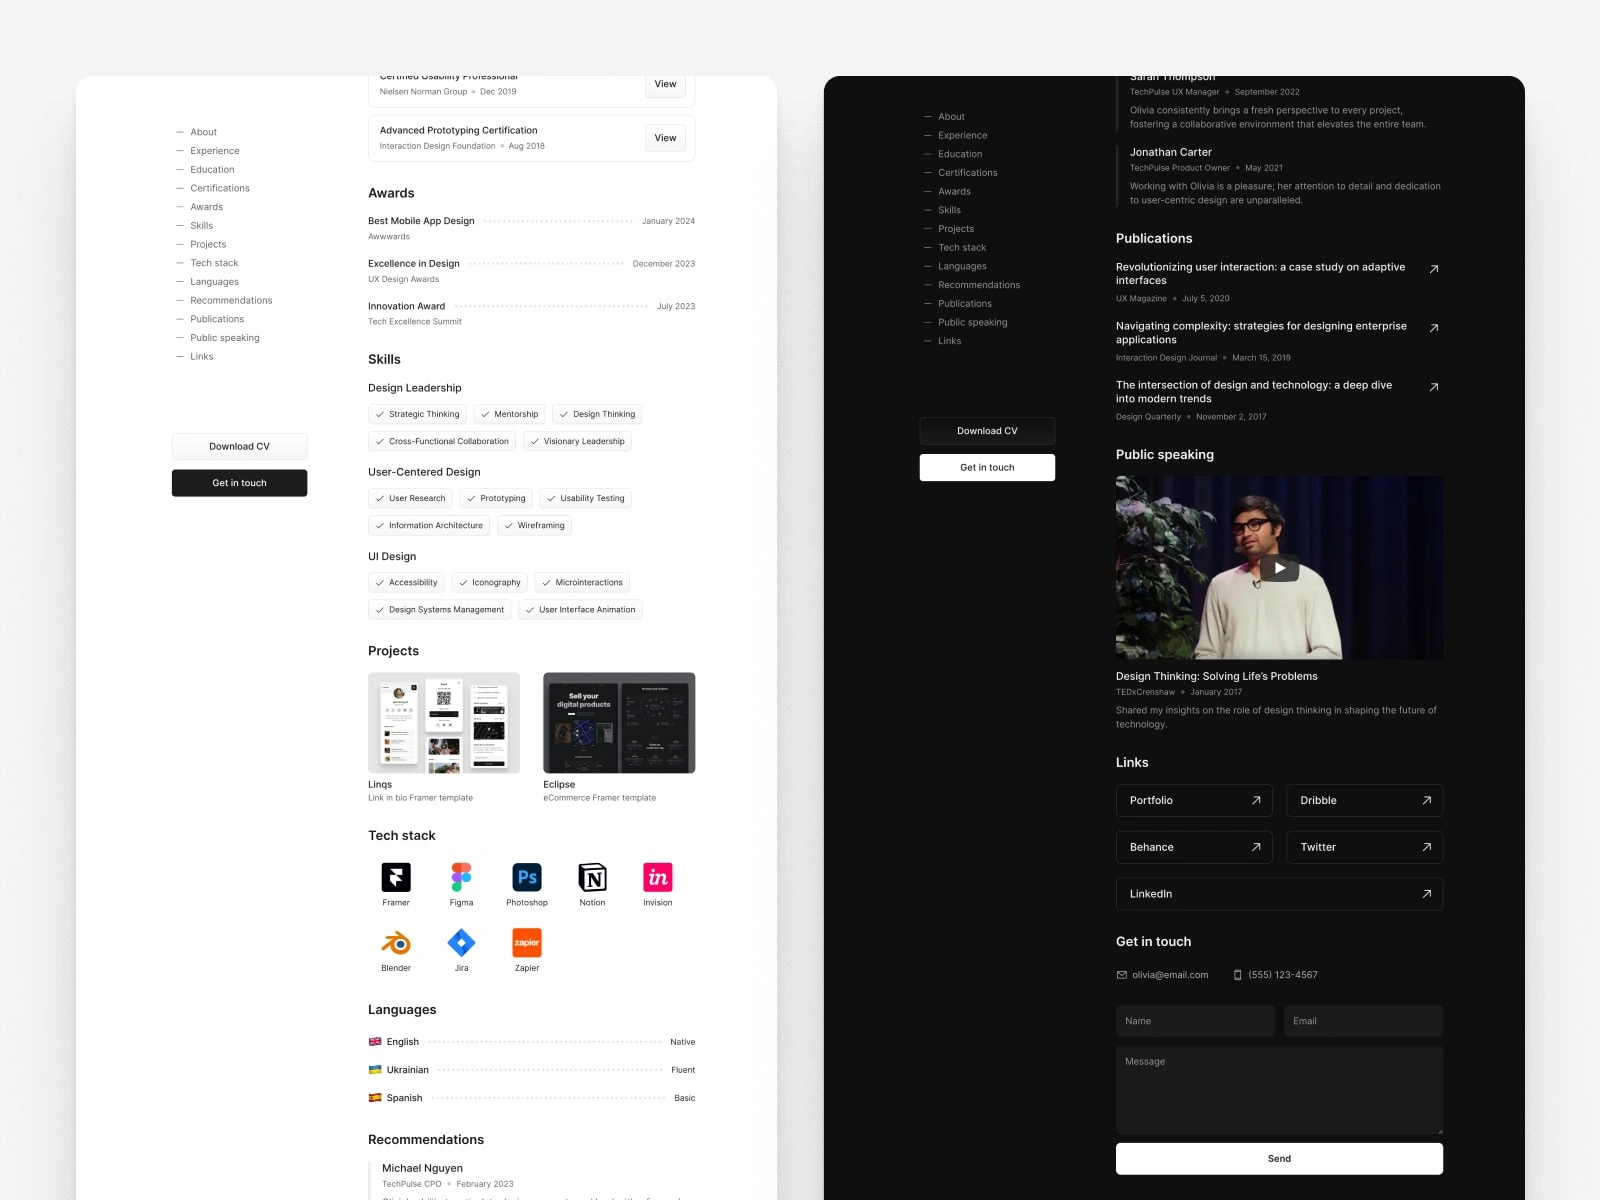The width and height of the screenshot is (1600, 1200).
Task: Play the Design Thinking talk video
Action: click(x=1279, y=568)
